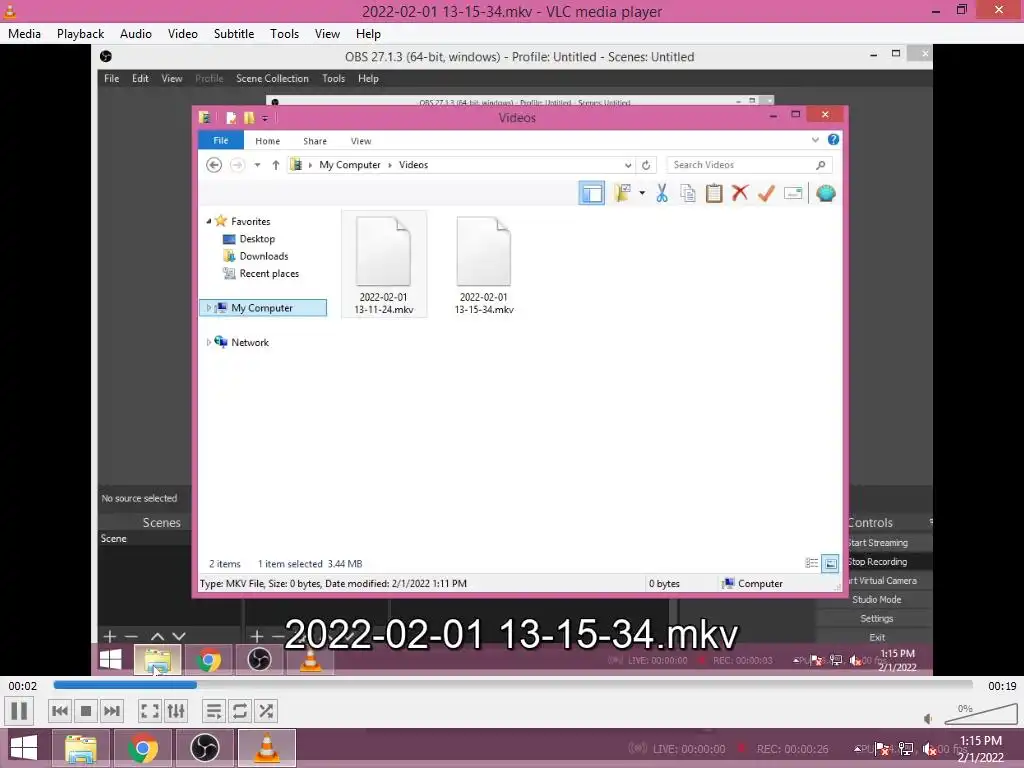Open the recent locations dropdown beside the Forward arrow
Screen dimensions: 1024x768
(257, 165)
